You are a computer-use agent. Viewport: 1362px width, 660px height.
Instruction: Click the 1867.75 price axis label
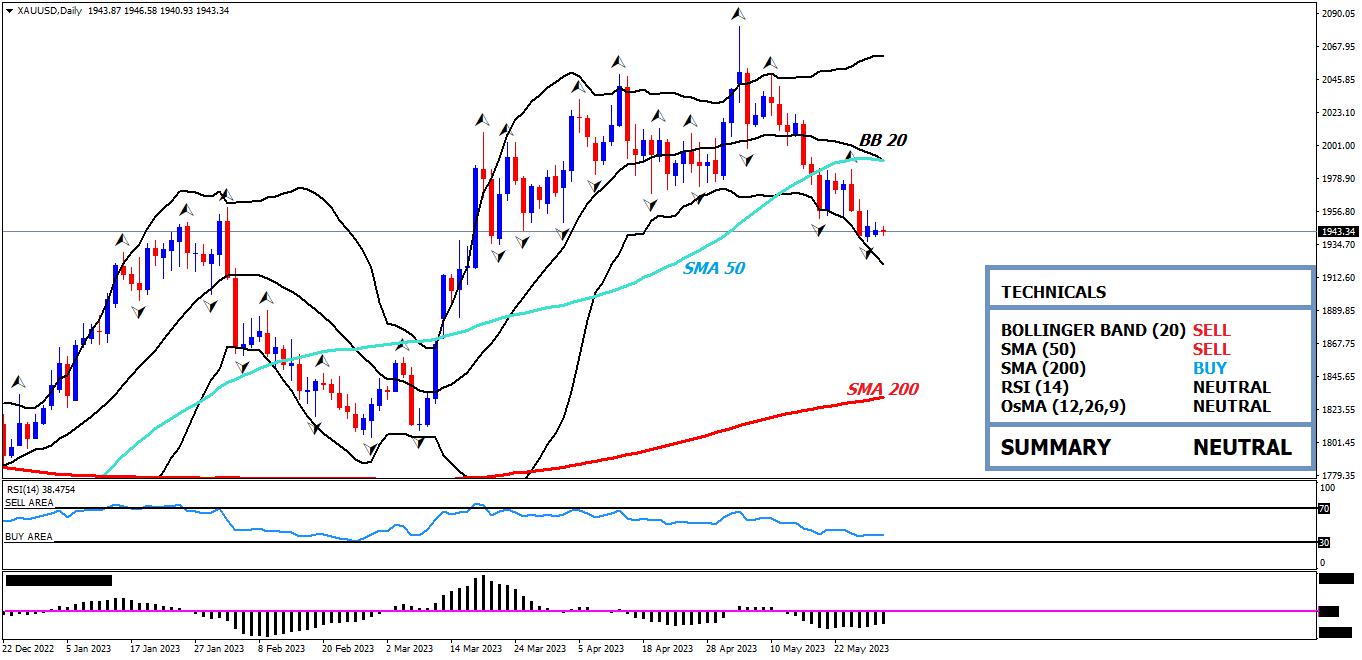(1337, 344)
